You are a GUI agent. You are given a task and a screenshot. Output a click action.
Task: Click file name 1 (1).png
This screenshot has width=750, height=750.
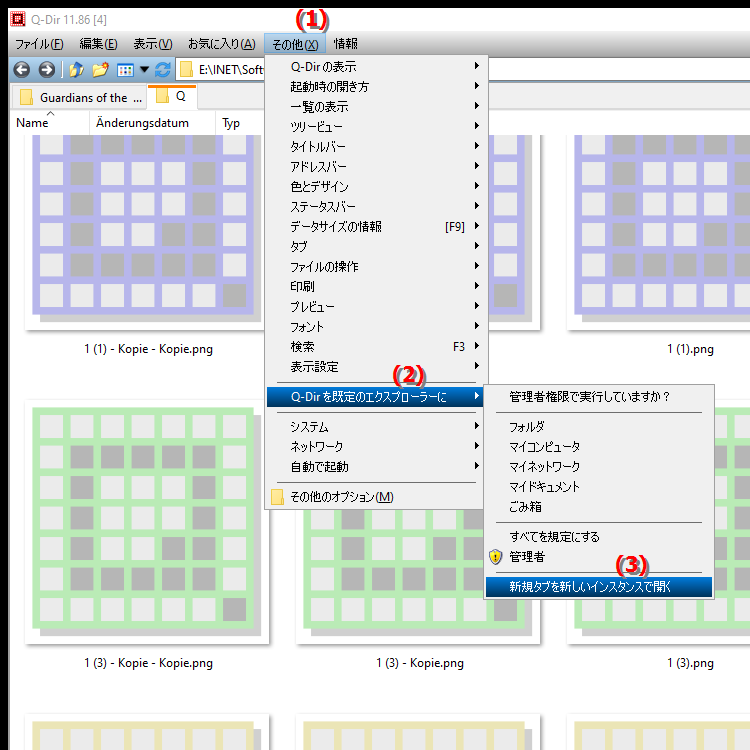pos(690,349)
